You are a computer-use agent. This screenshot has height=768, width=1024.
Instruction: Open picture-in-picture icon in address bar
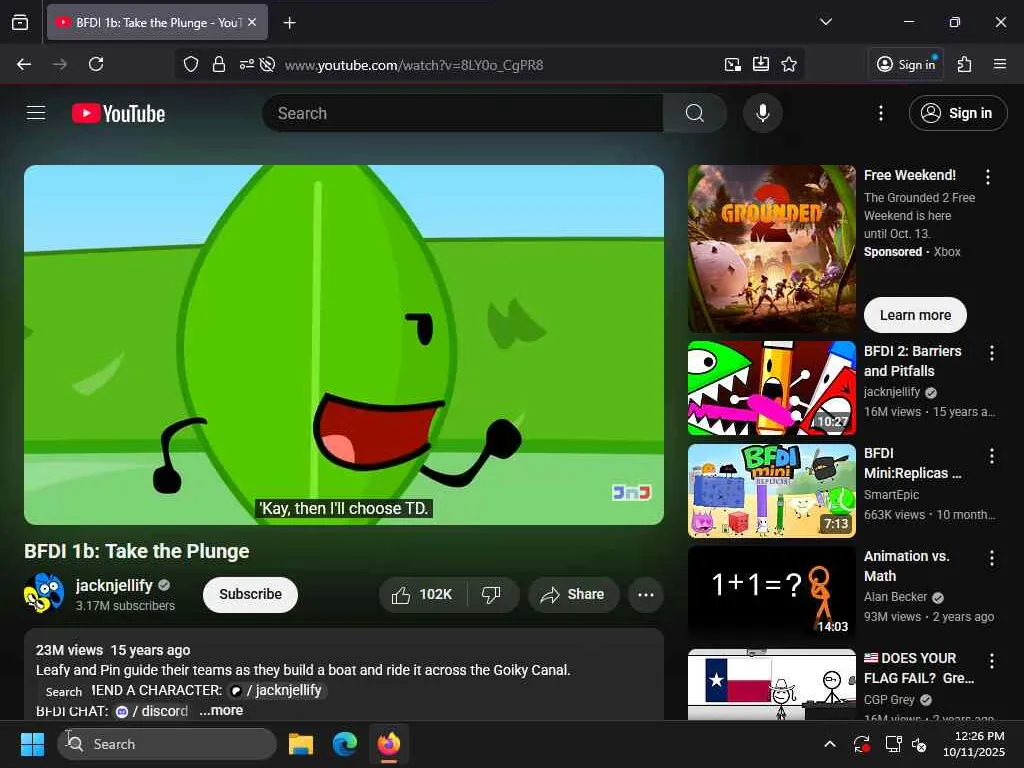[x=733, y=64]
